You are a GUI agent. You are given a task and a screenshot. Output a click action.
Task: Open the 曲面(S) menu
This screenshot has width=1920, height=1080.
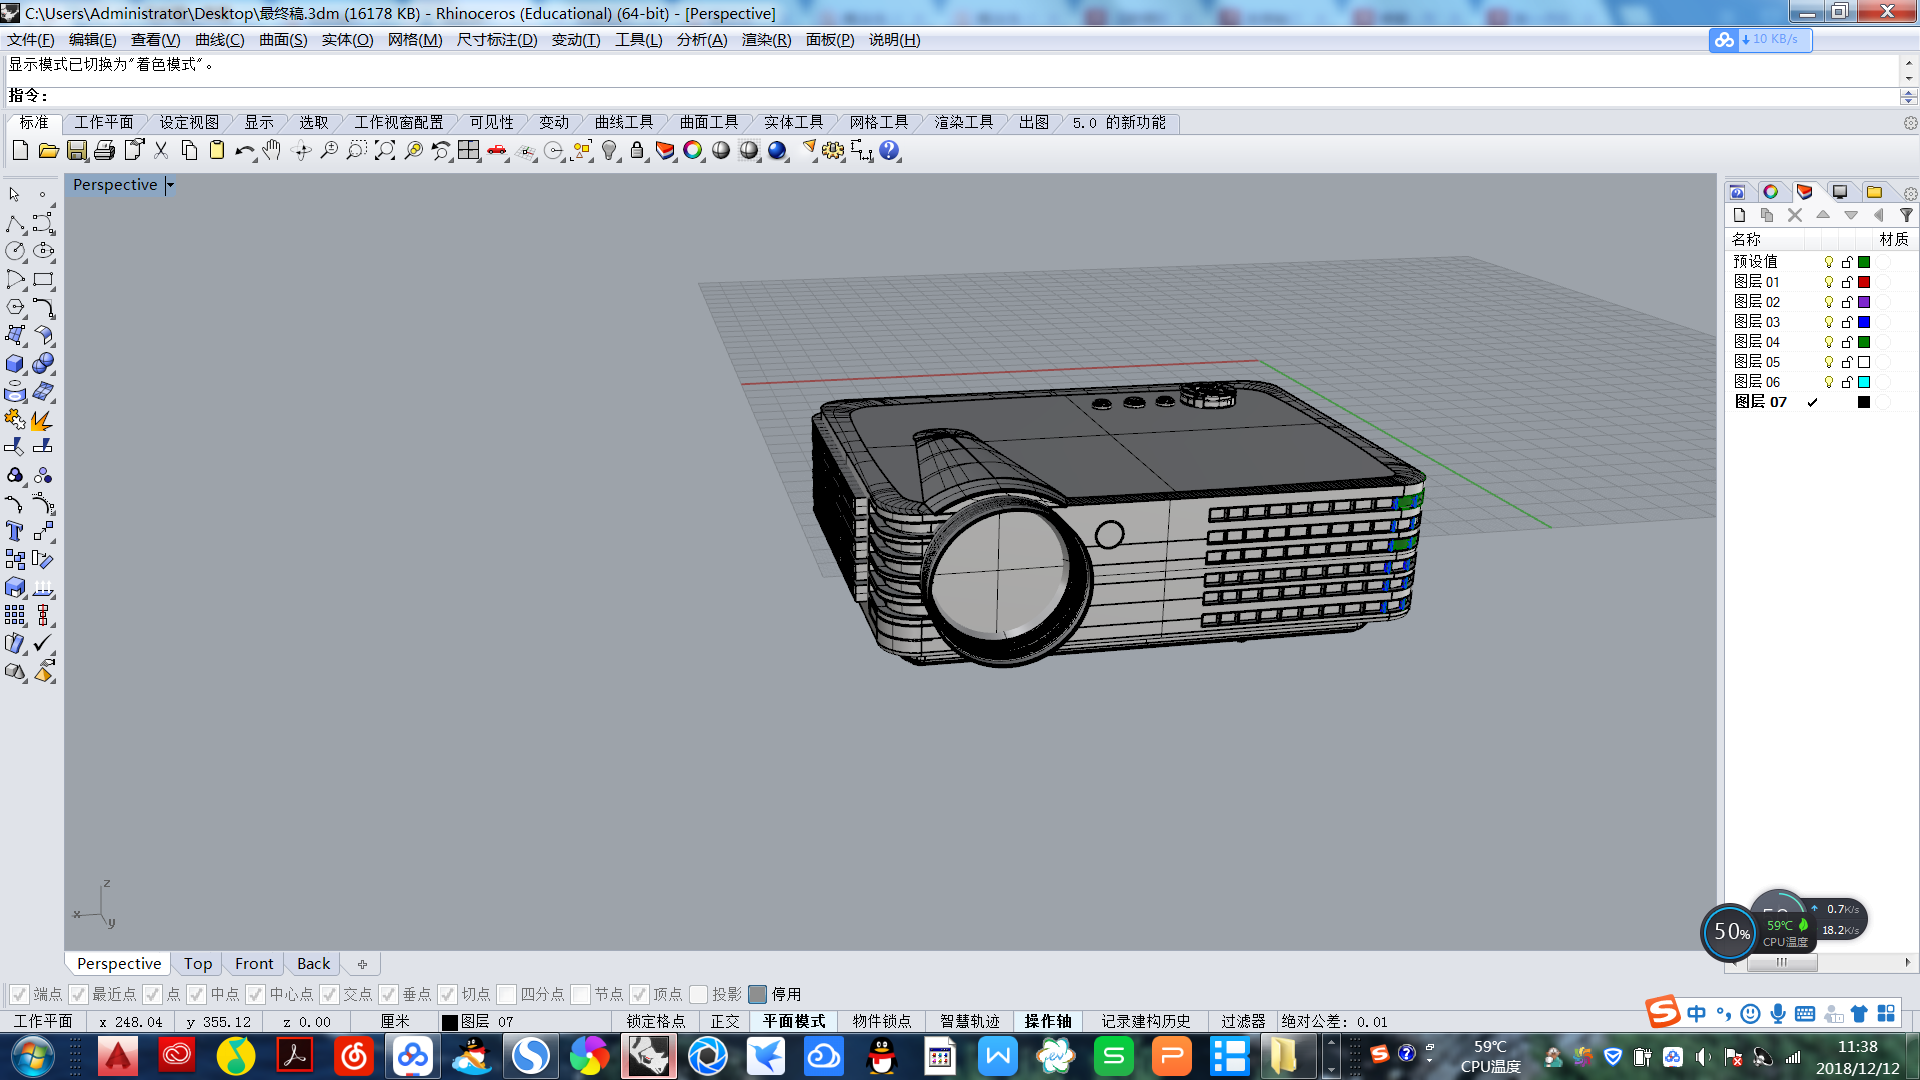coord(283,40)
